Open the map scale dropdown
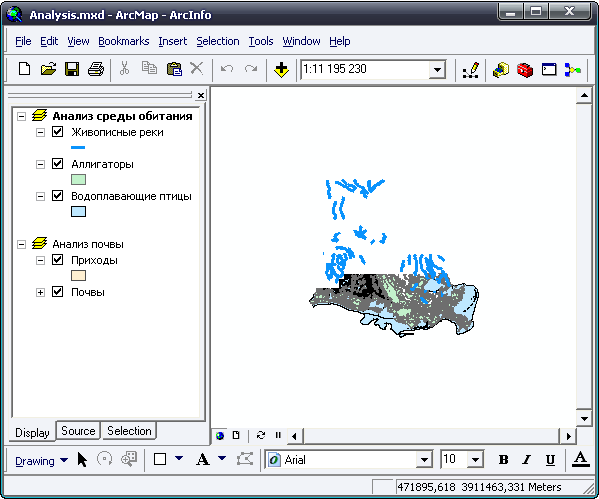The image size is (599, 499). point(437,70)
